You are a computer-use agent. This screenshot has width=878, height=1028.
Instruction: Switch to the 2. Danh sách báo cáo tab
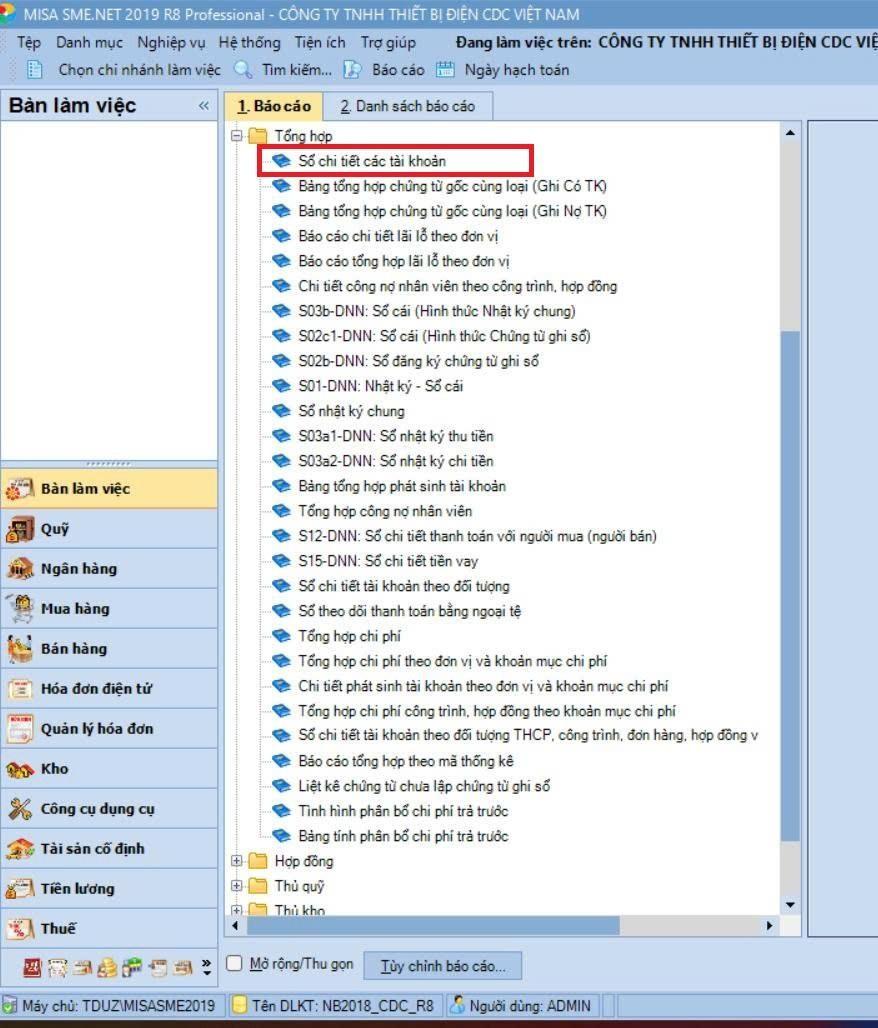407,106
